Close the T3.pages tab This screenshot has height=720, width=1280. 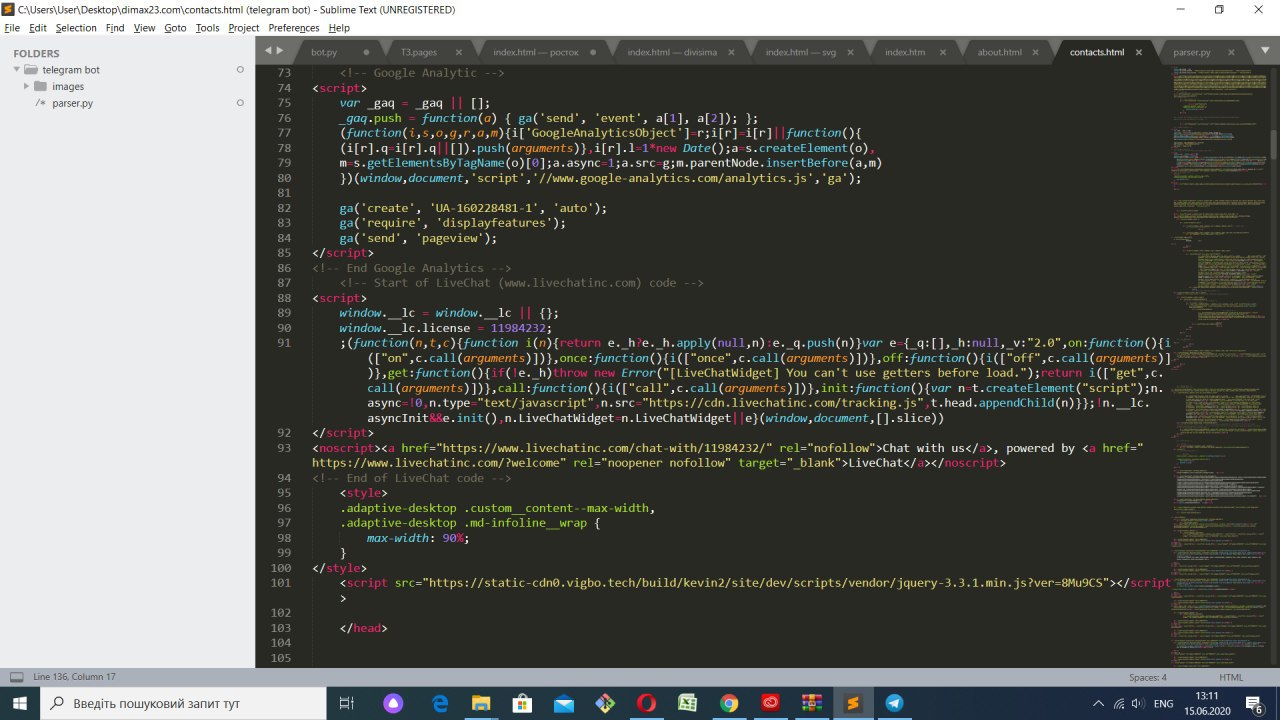459,52
